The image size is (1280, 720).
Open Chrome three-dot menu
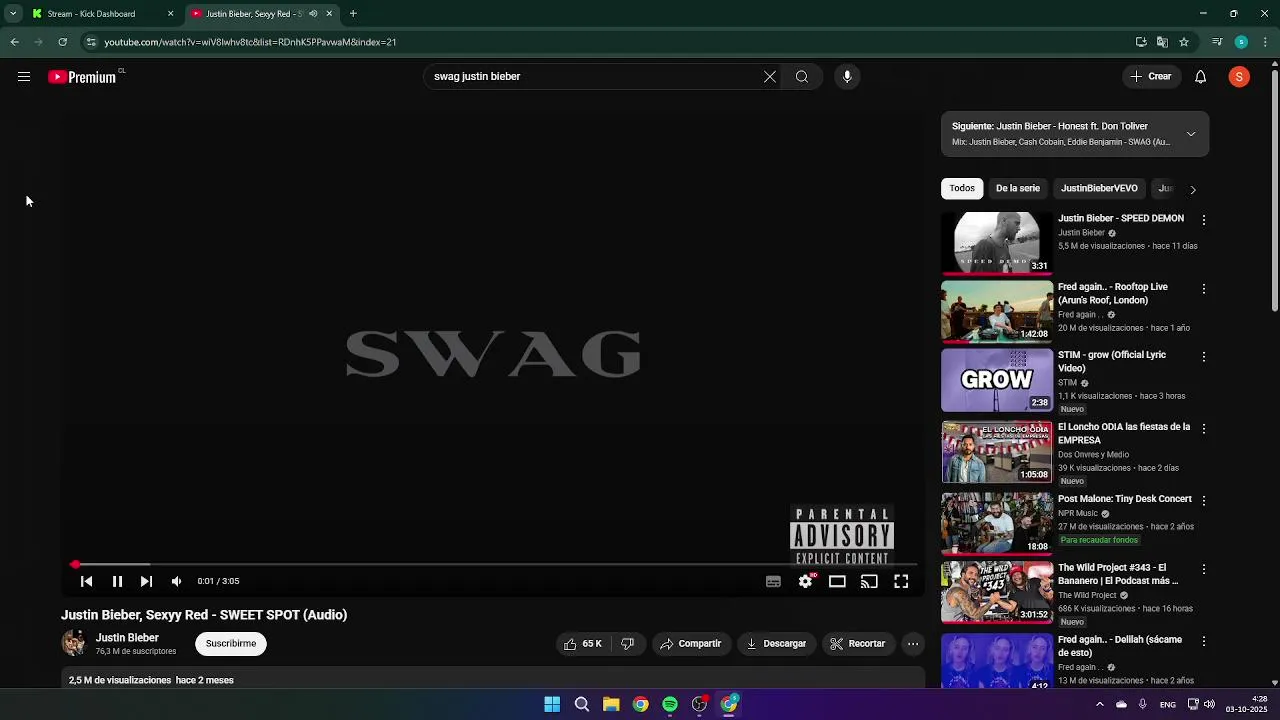click(x=1266, y=42)
